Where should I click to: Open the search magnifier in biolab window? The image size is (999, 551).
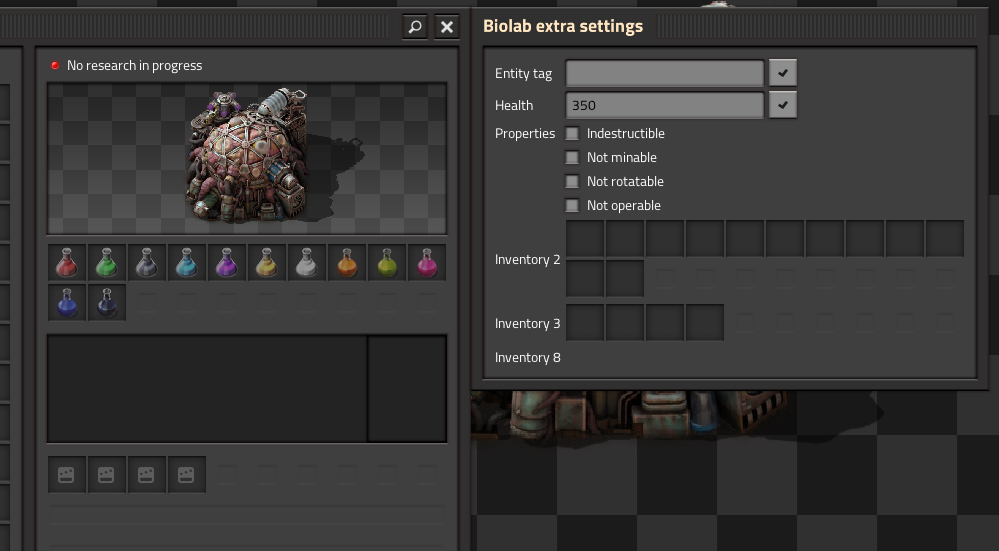415,27
